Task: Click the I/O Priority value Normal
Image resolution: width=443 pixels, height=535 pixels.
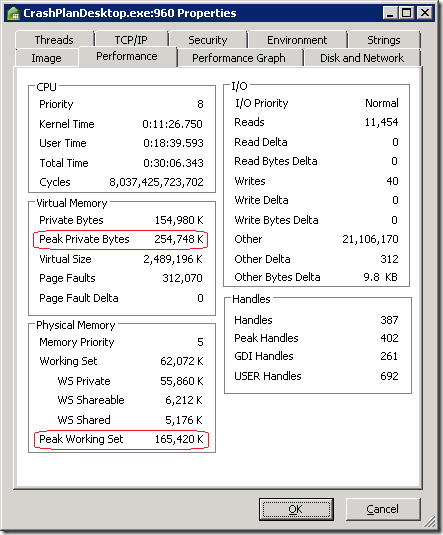Action: 382,103
